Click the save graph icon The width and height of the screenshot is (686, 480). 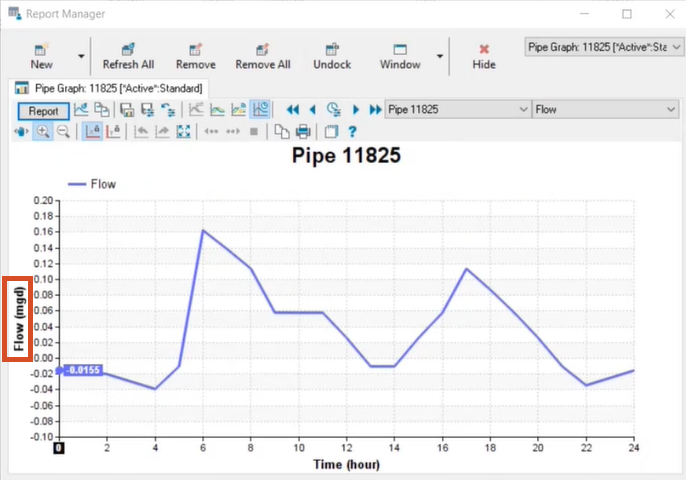pos(127,109)
